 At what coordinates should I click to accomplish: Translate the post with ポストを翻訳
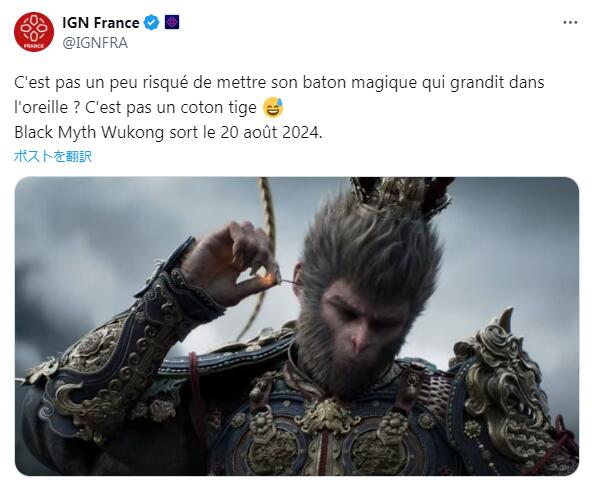coord(52,156)
